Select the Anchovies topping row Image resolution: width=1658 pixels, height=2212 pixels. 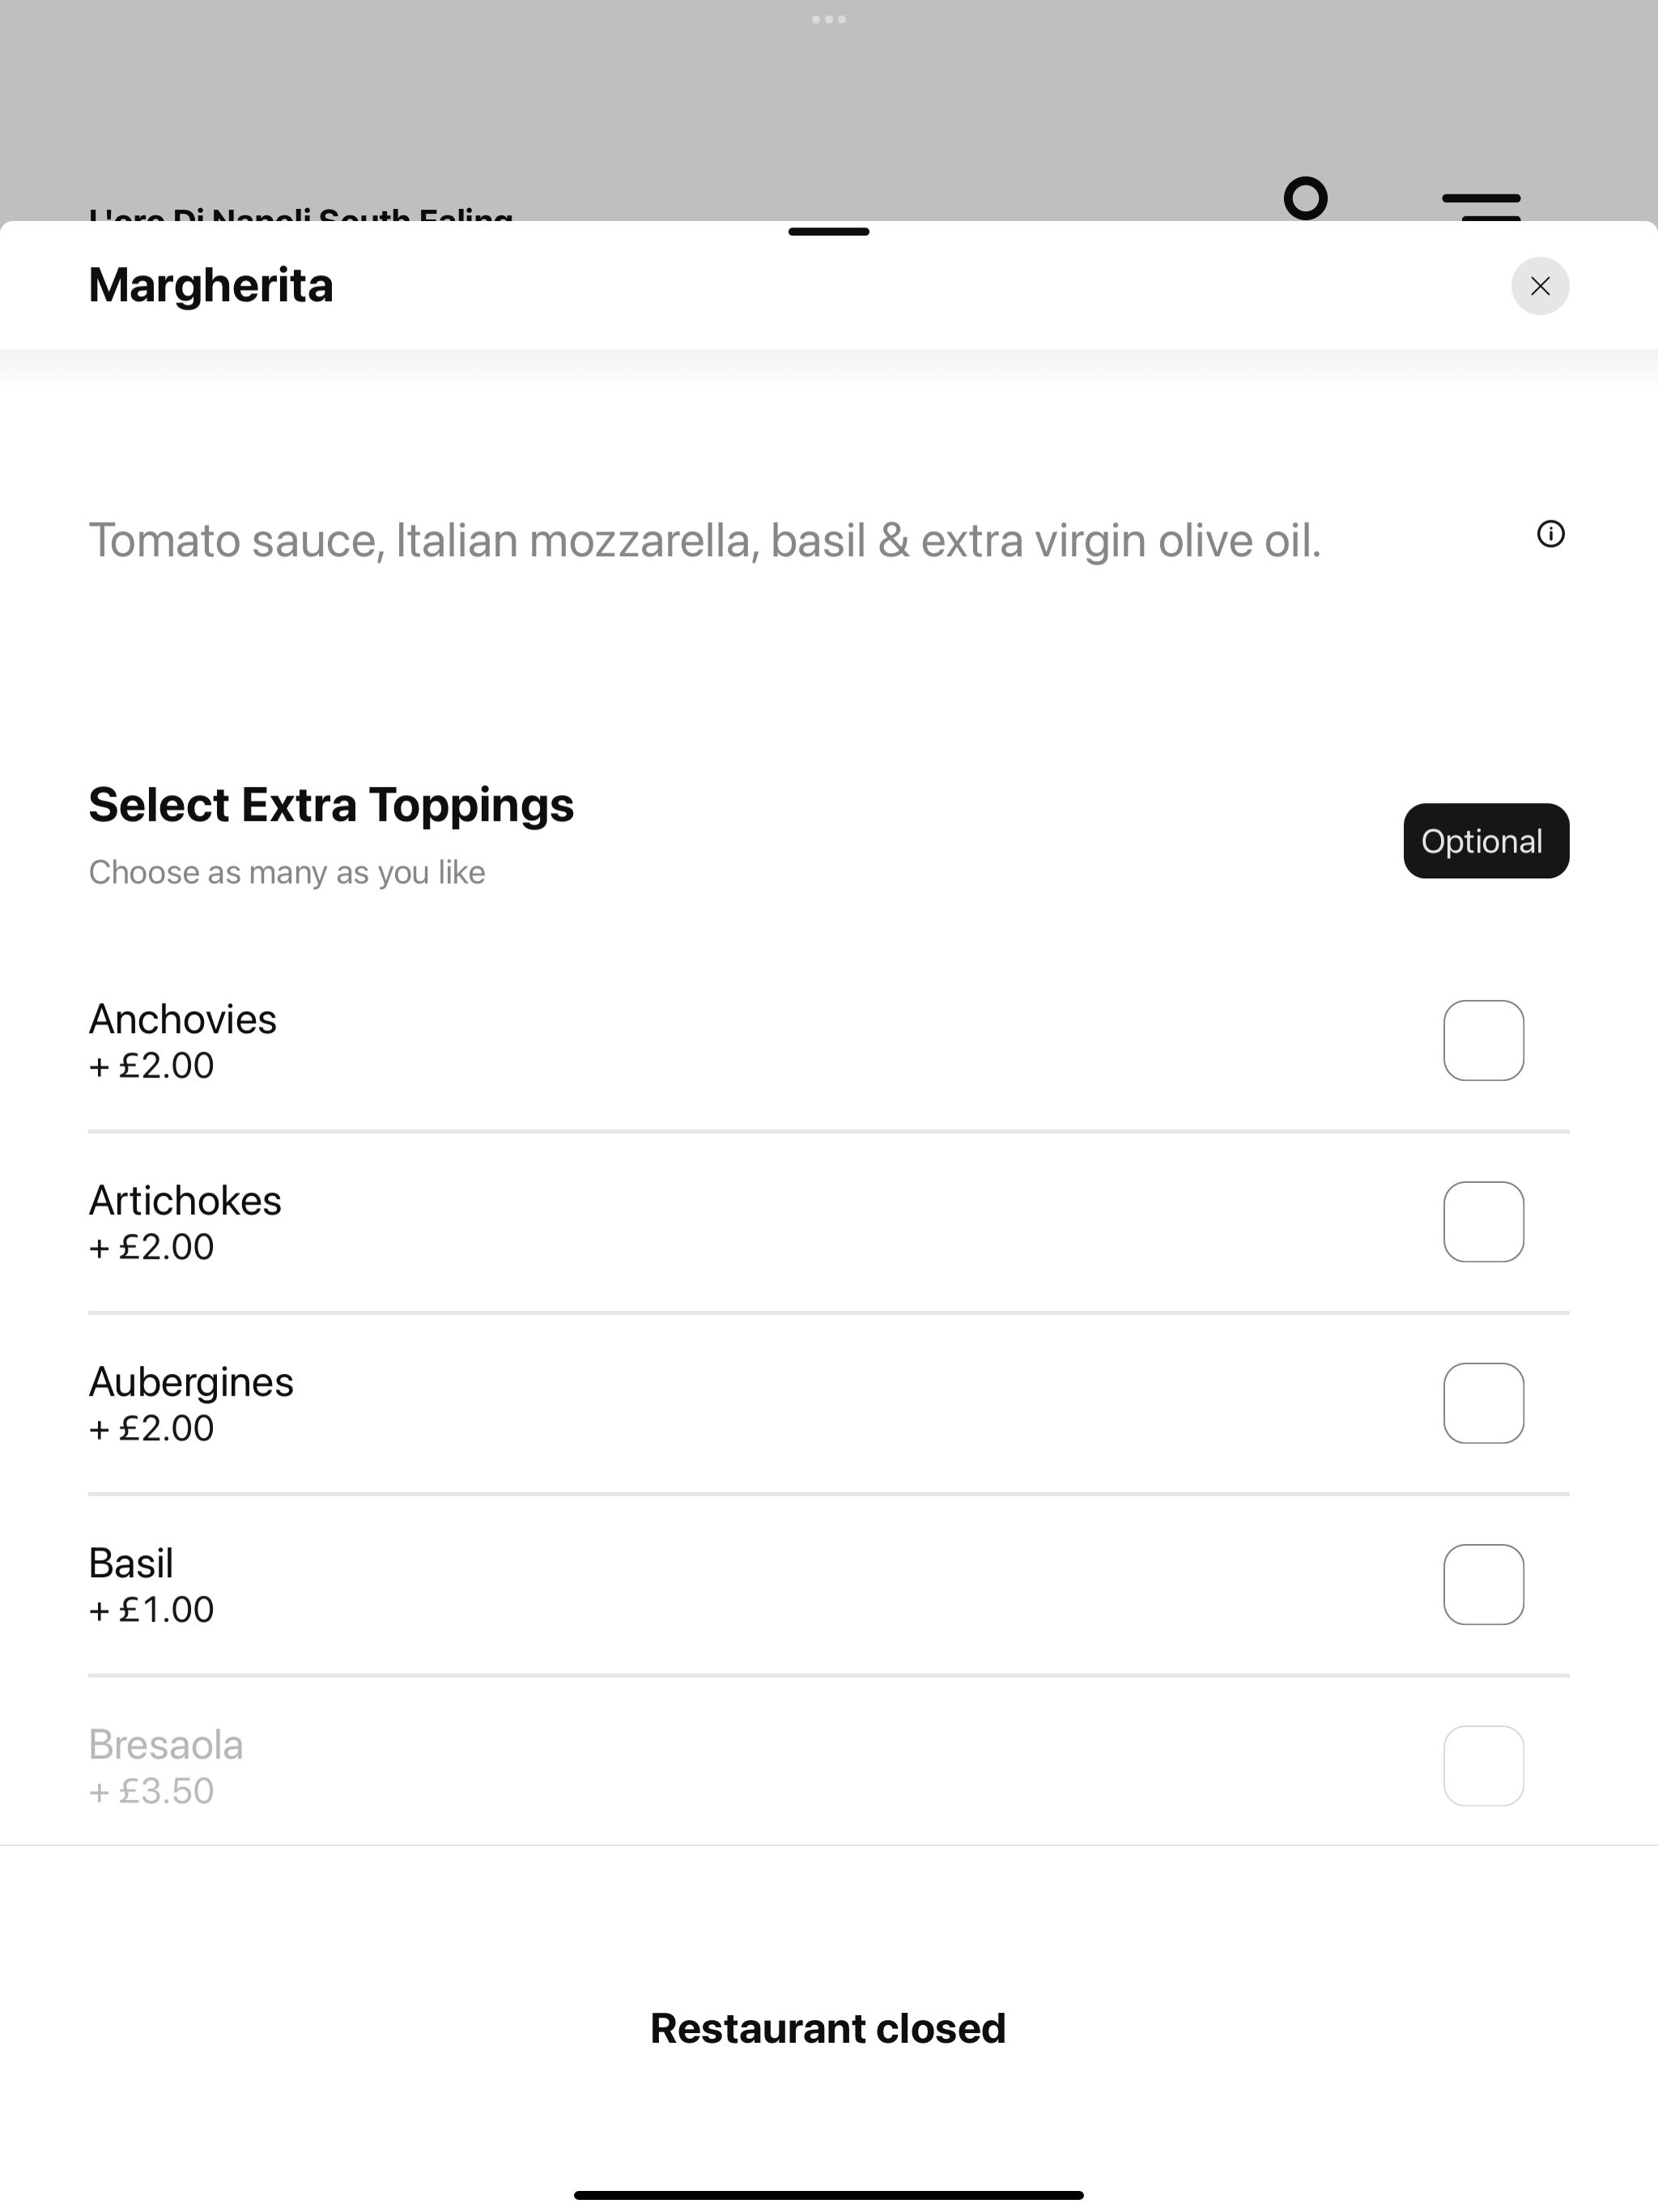[x=829, y=1041]
